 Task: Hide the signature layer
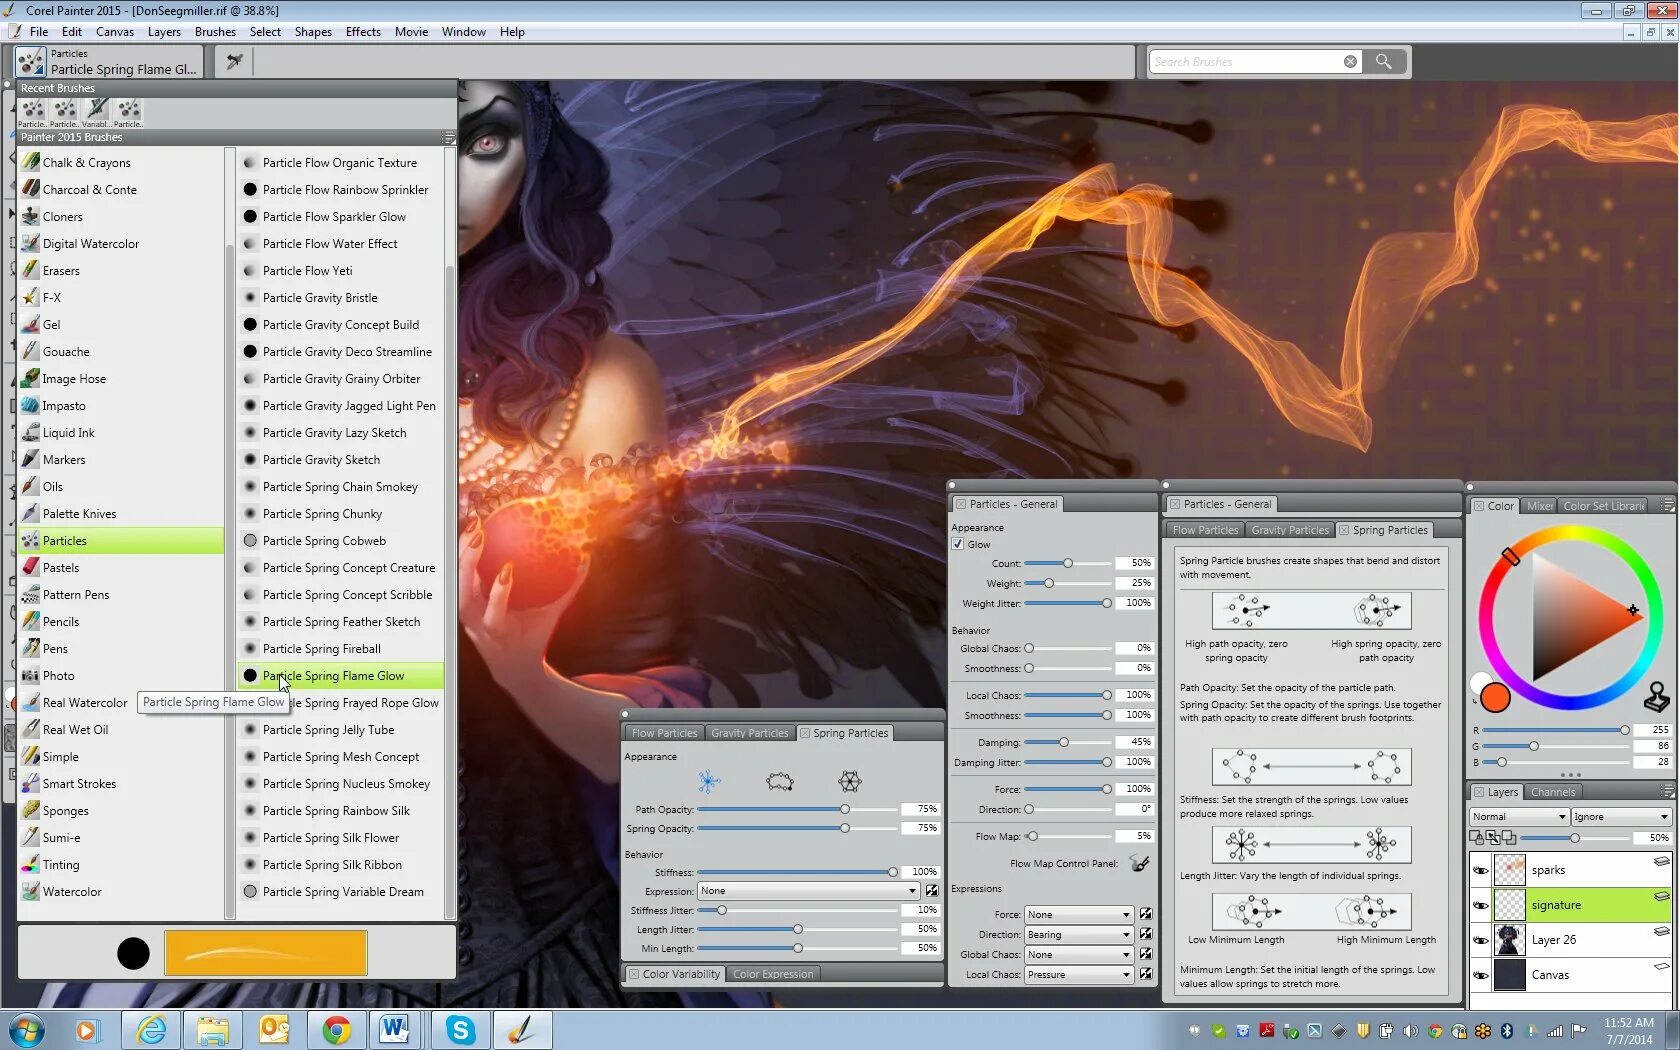[x=1480, y=905]
